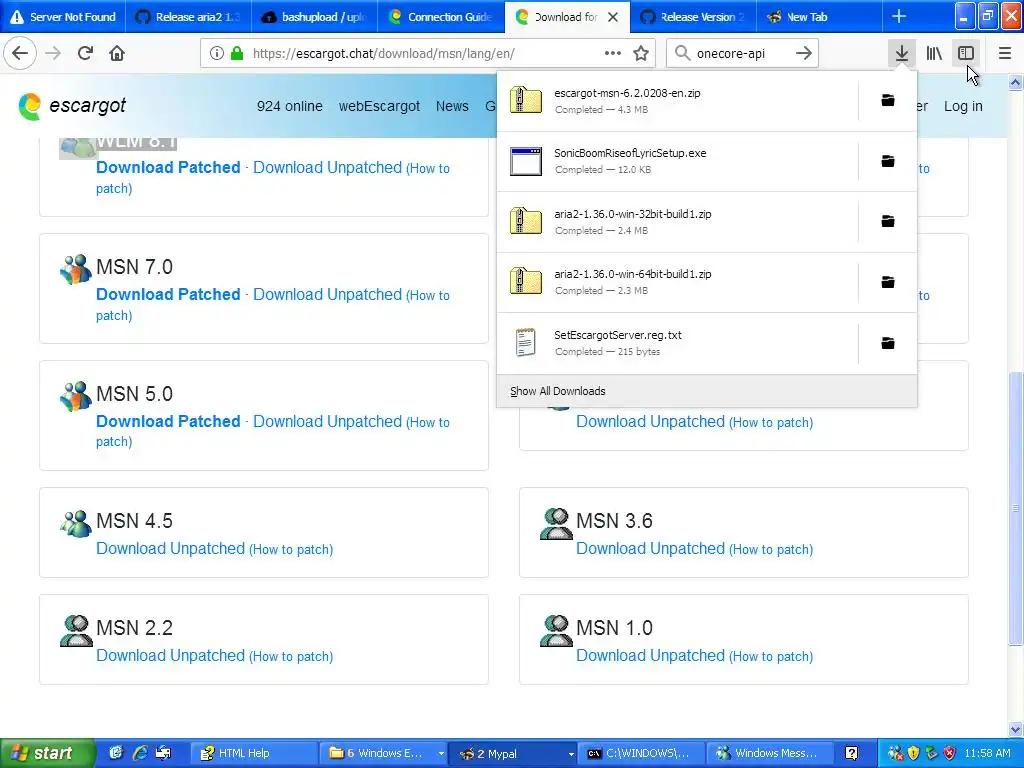Click the page vertical scrollbar thumb
Viewport: 1024px width, 768px height.
click(1015, 507)
